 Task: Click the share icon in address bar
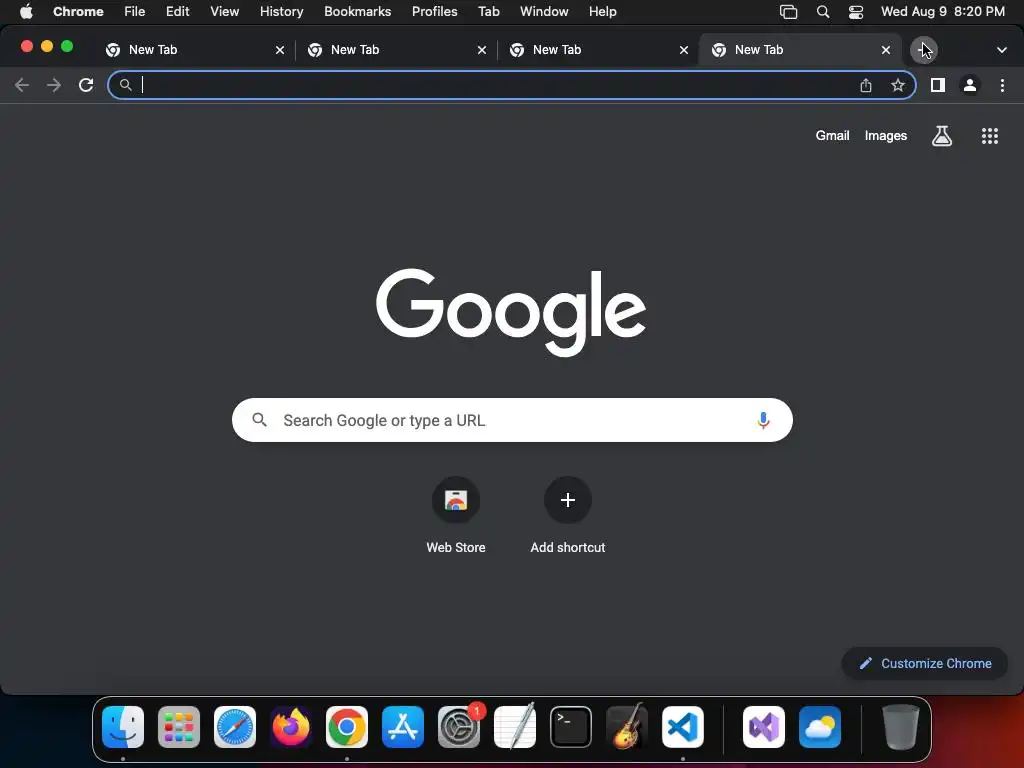coord(865,85)
